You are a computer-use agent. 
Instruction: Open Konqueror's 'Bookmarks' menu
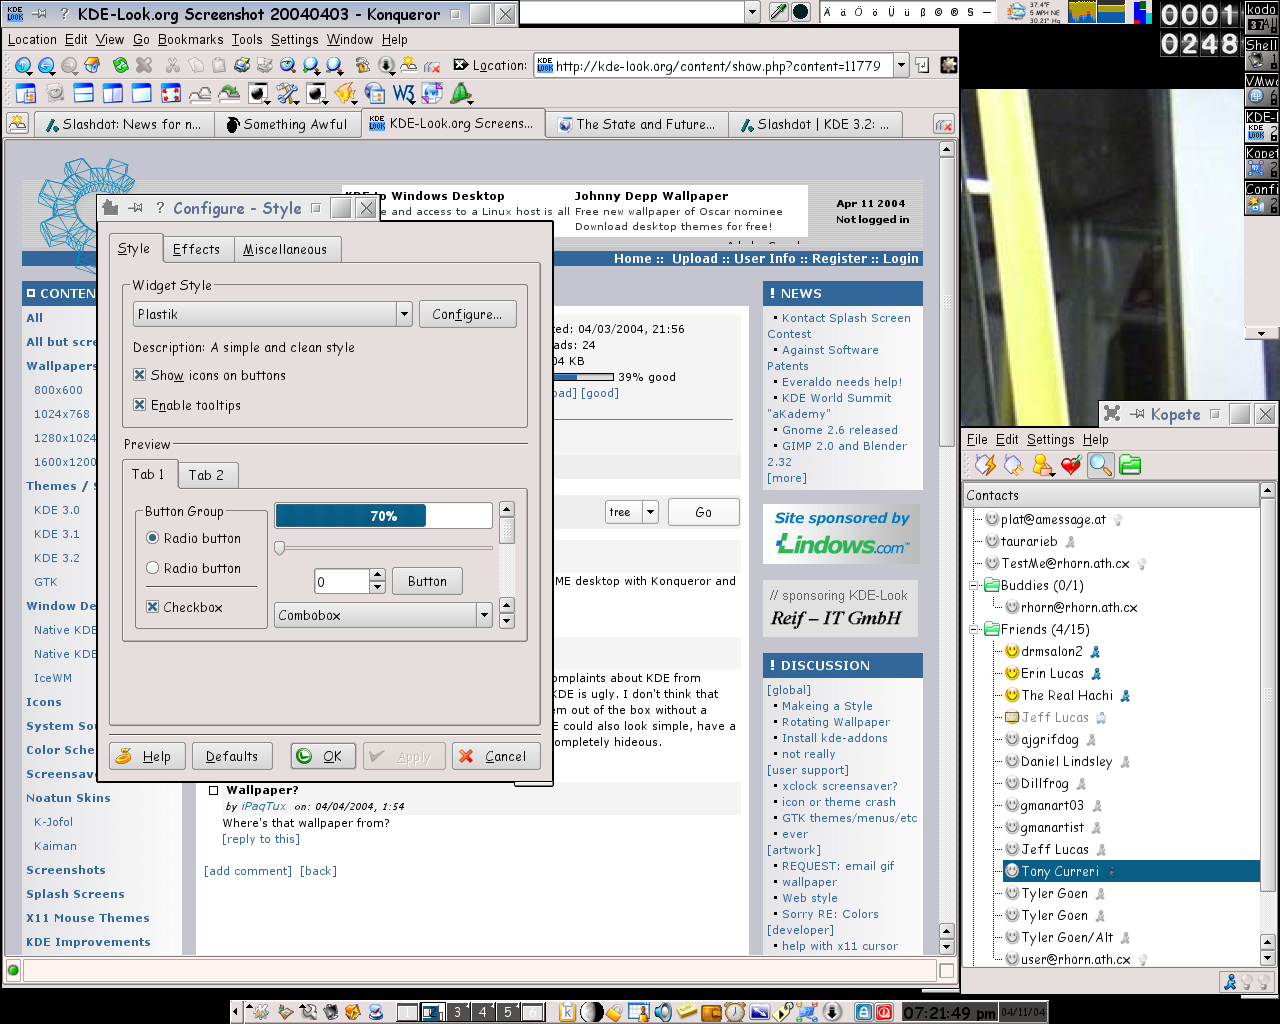point(190,39)
